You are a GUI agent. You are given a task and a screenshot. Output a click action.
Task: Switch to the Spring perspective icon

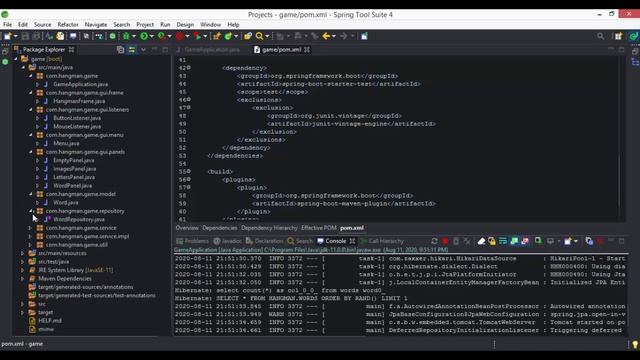pos(633,36)
